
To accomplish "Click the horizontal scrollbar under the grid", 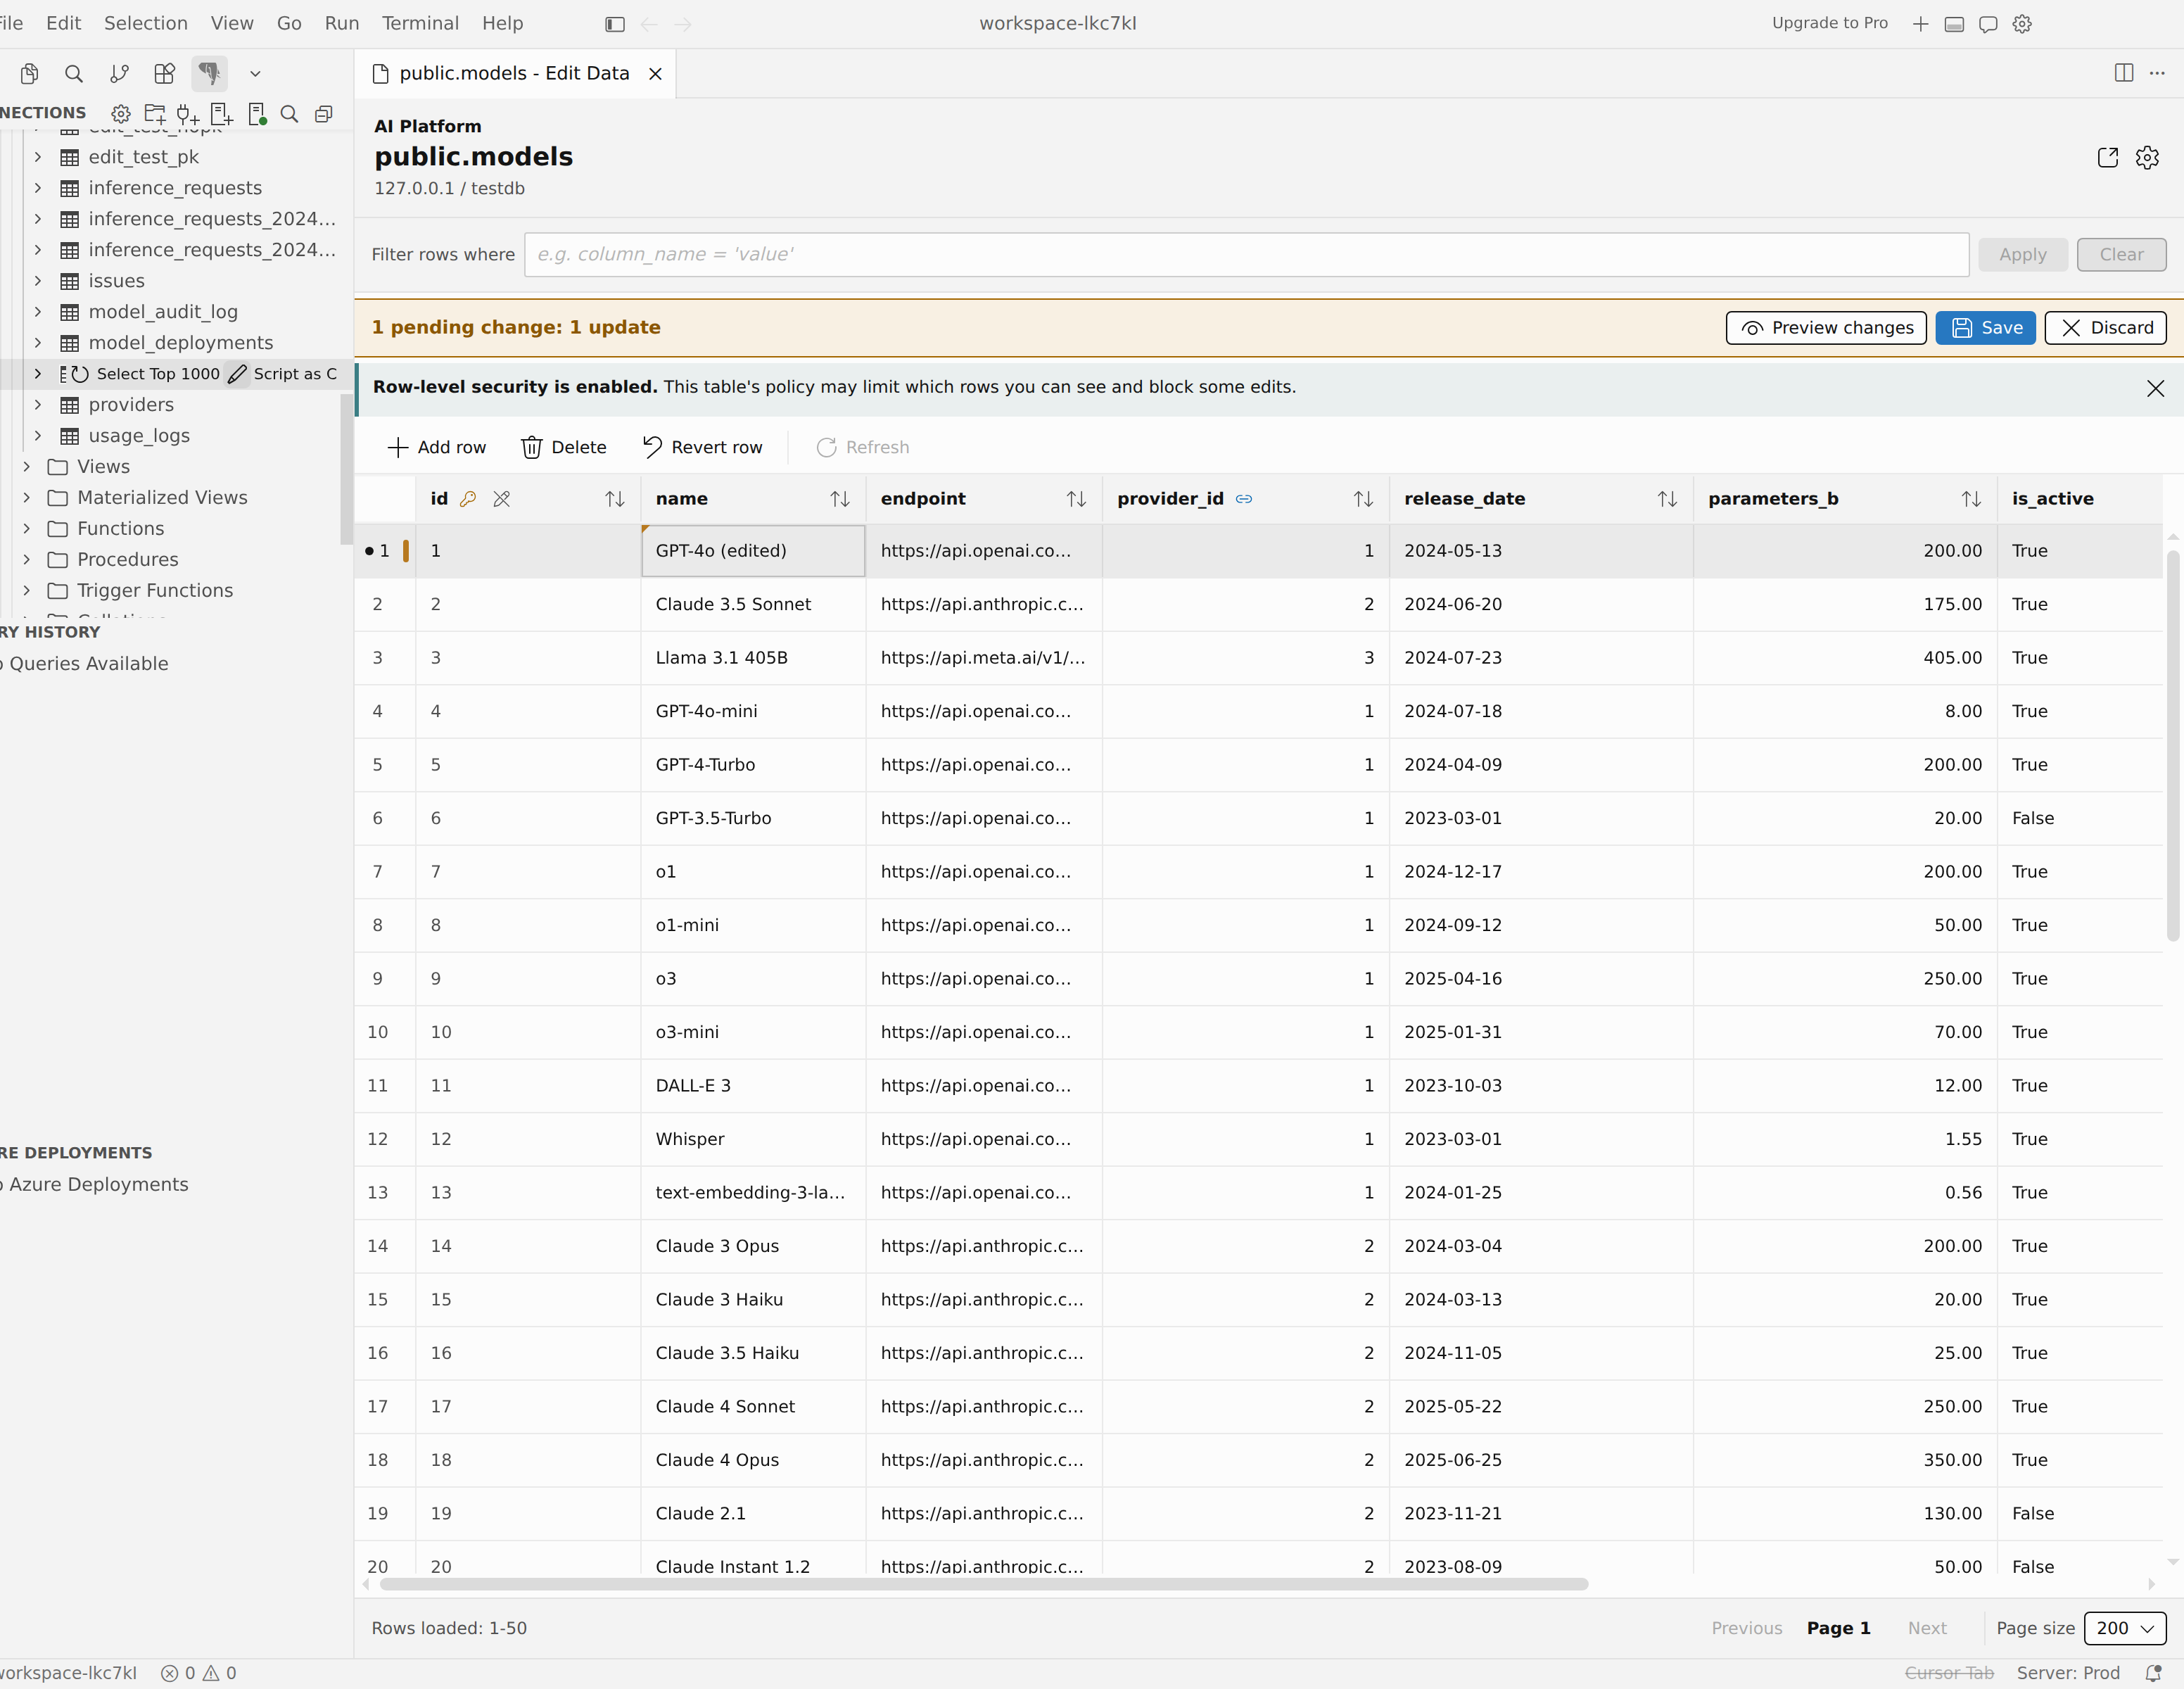I will click(984, 1584).
